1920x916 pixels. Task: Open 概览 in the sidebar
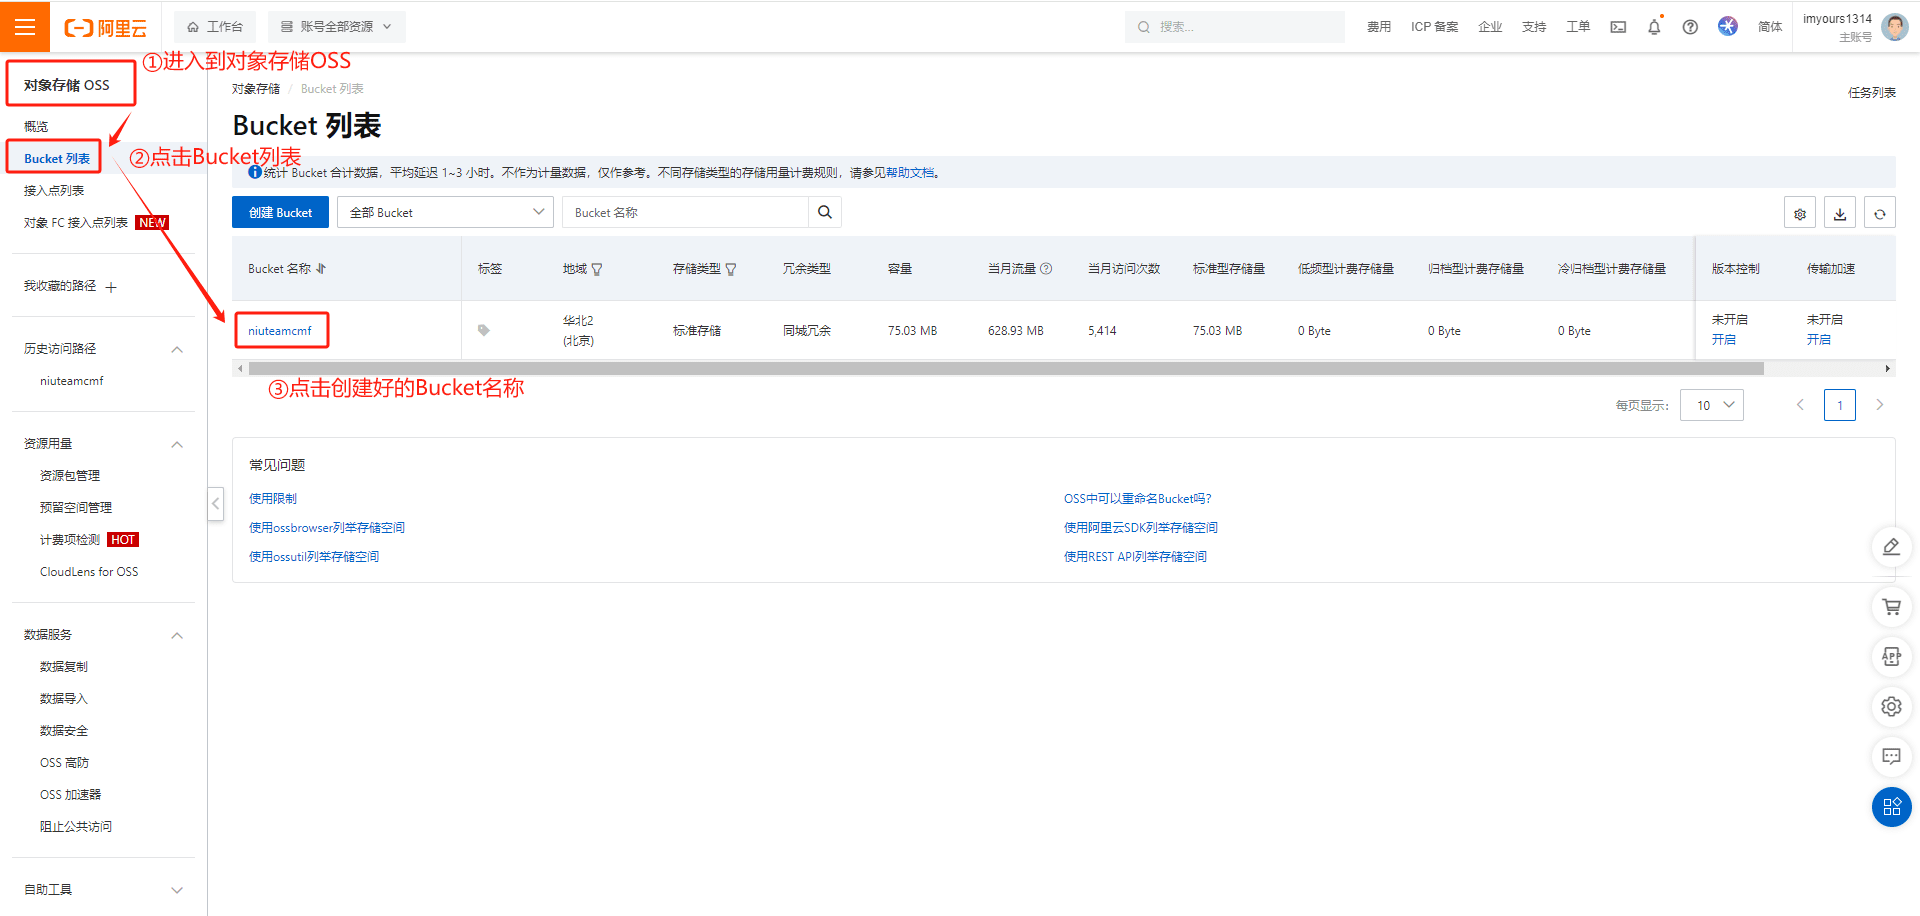36,126
